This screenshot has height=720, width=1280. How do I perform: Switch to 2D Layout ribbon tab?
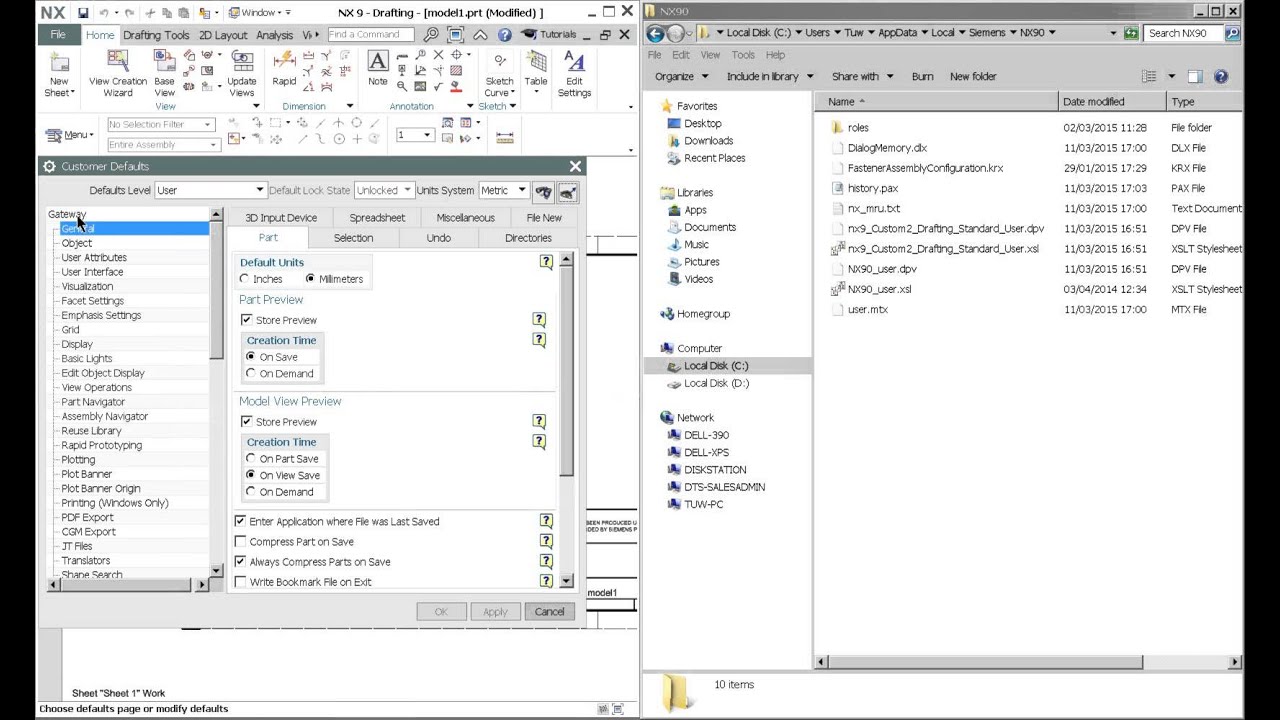tap(223, 35)
